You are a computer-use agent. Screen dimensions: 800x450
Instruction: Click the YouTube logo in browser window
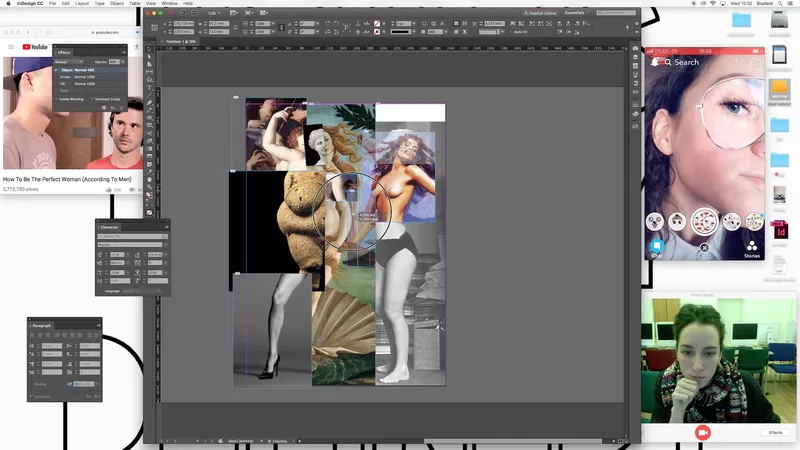click(x=35, y=47)
